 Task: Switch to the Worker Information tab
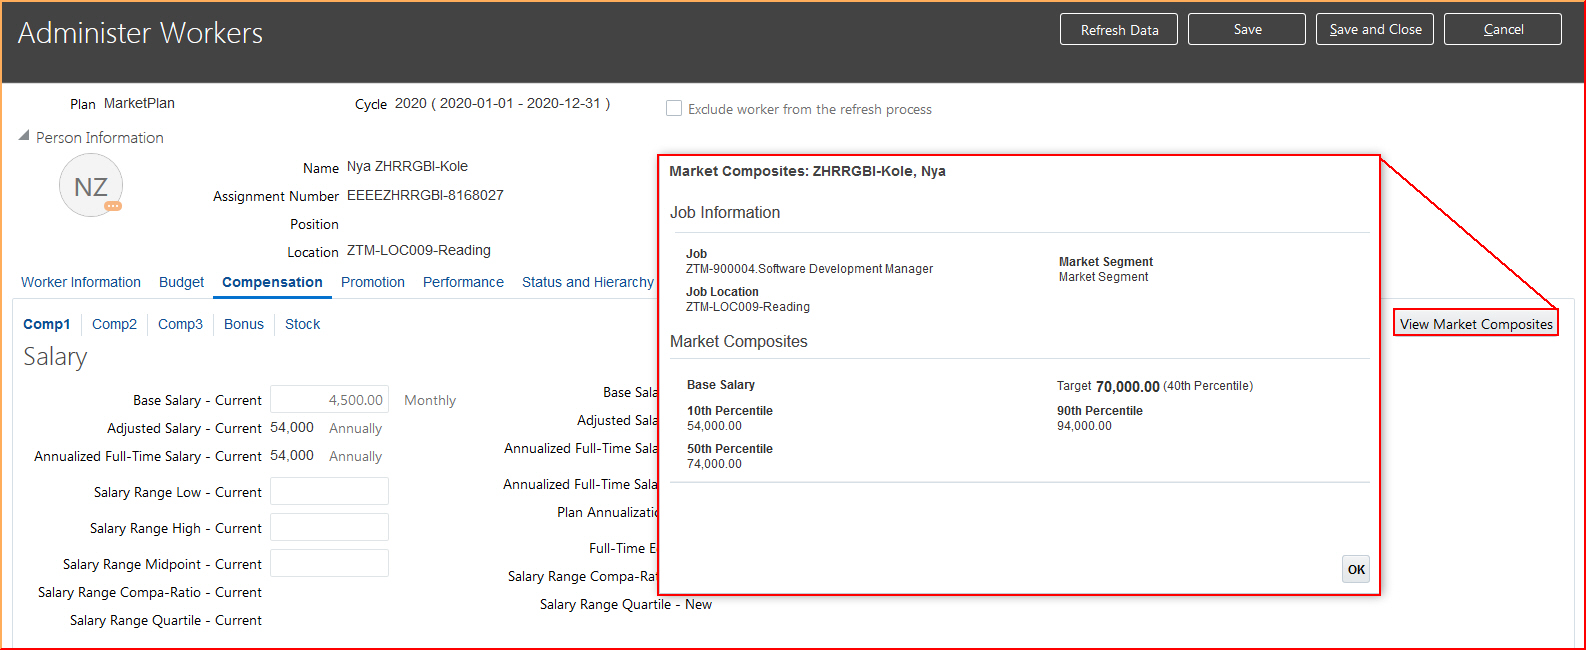tap(81, 282)
